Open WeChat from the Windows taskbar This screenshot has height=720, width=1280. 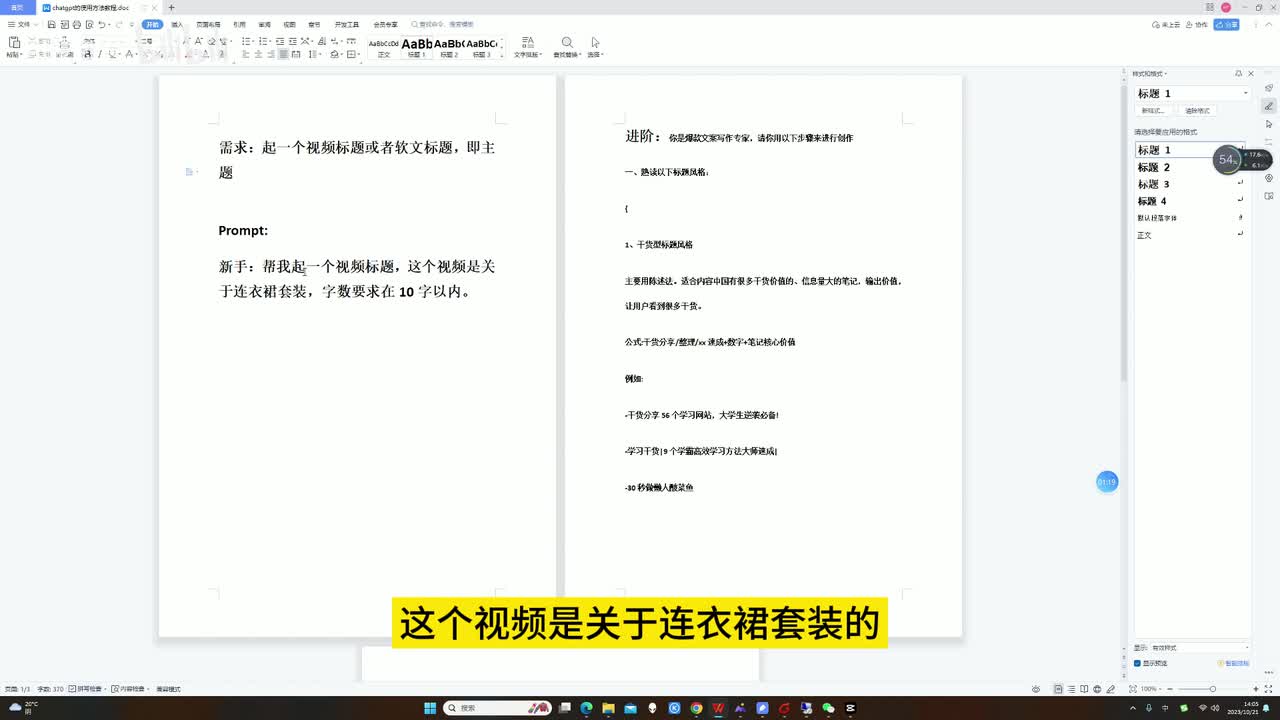pyautogui.click(x=828, y=708)
